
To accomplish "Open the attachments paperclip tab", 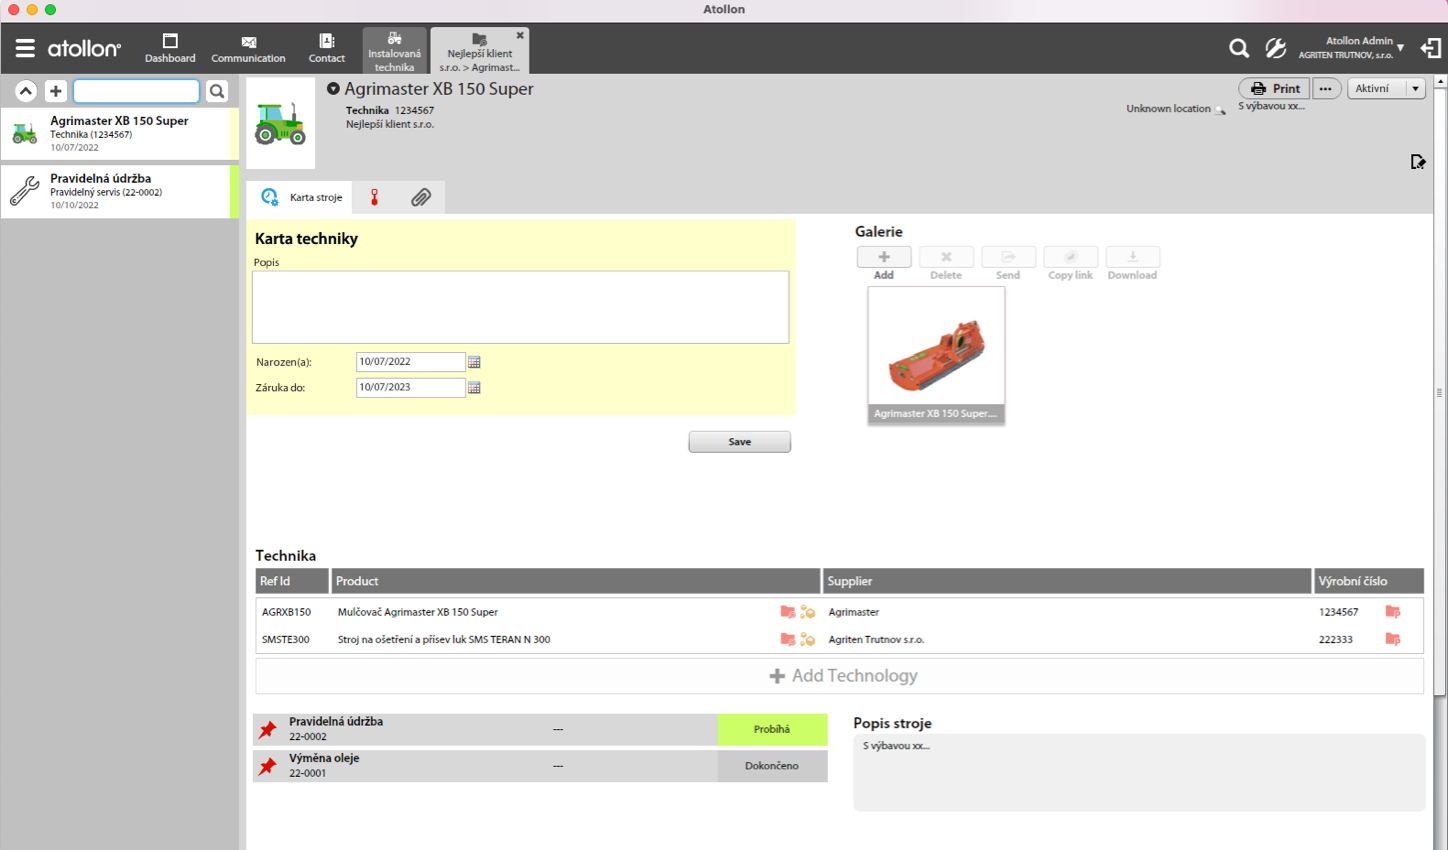I will pos(421,197).
